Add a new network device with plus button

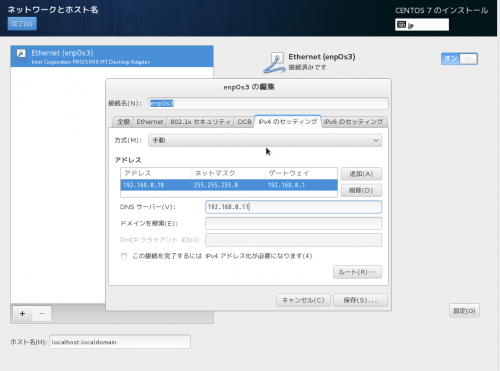point(22,314)
